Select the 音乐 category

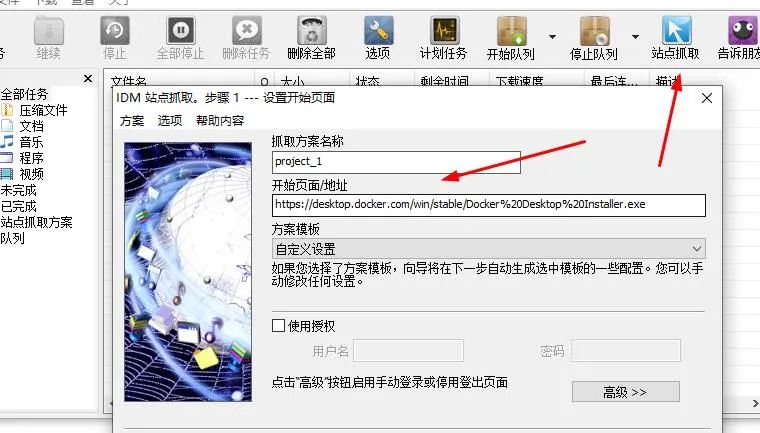(32, 142)
